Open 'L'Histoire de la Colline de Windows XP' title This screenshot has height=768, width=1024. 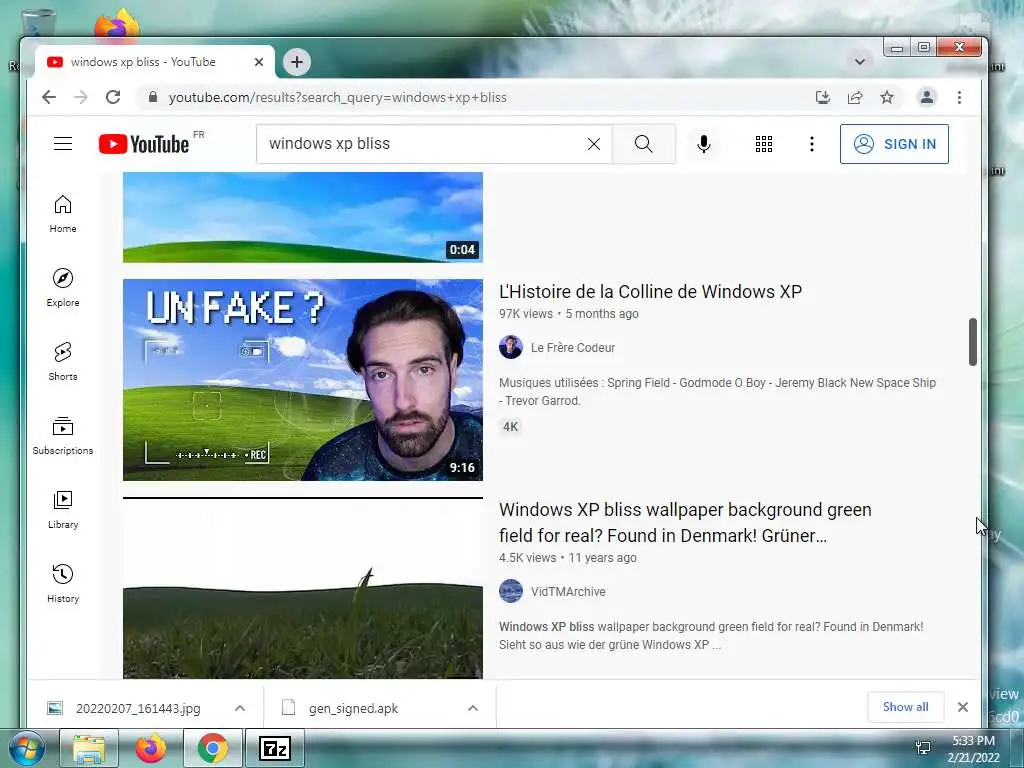(x=650, y=292)
